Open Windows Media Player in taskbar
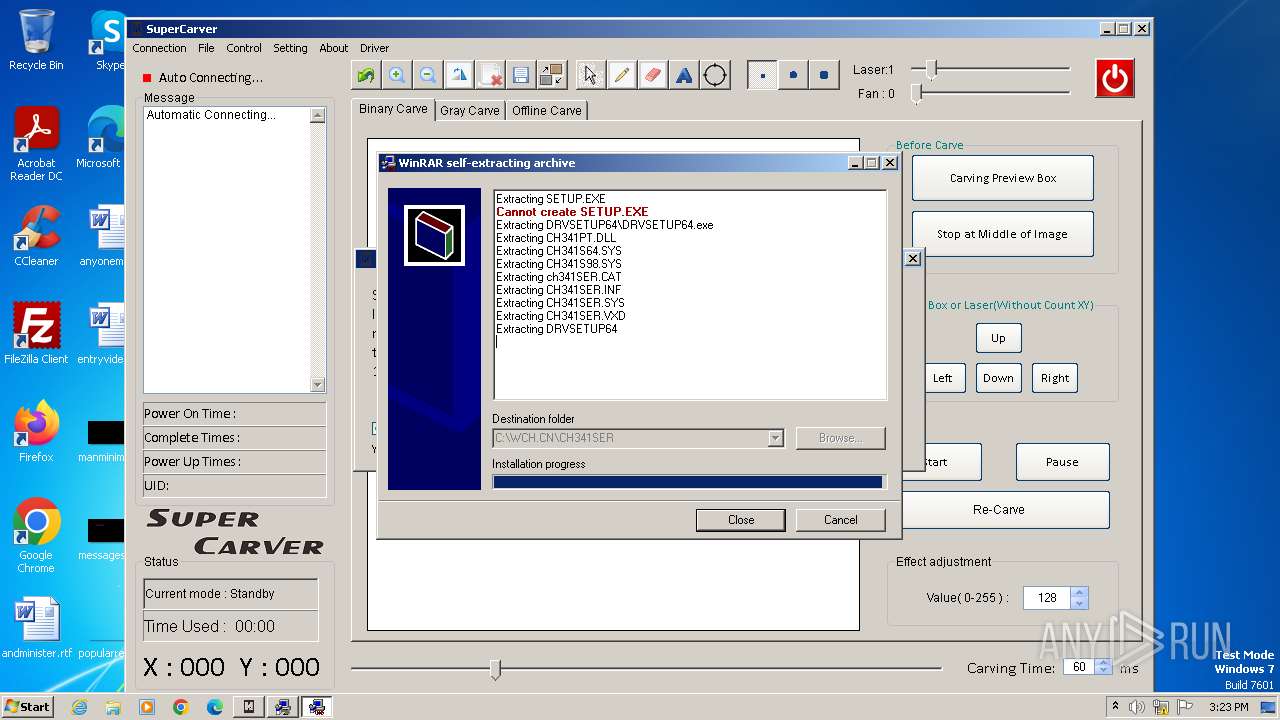This screenshot has width=1280, height=720. pos(147,707)
